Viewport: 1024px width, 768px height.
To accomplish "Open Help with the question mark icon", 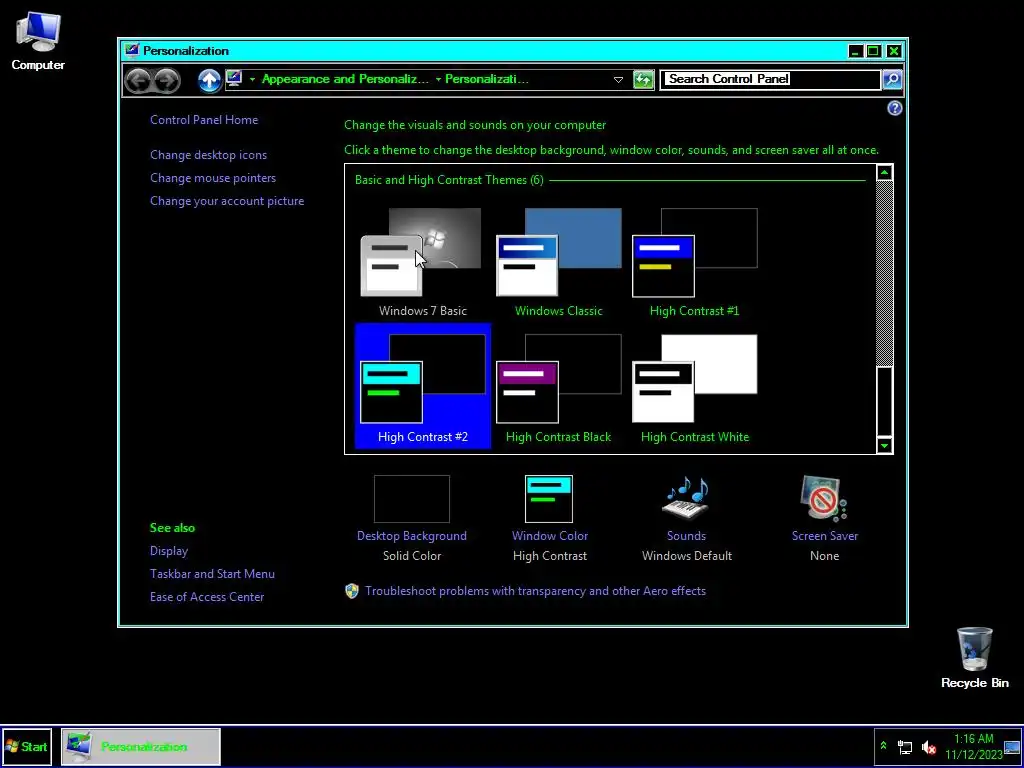I will click(x=895, y=108).
